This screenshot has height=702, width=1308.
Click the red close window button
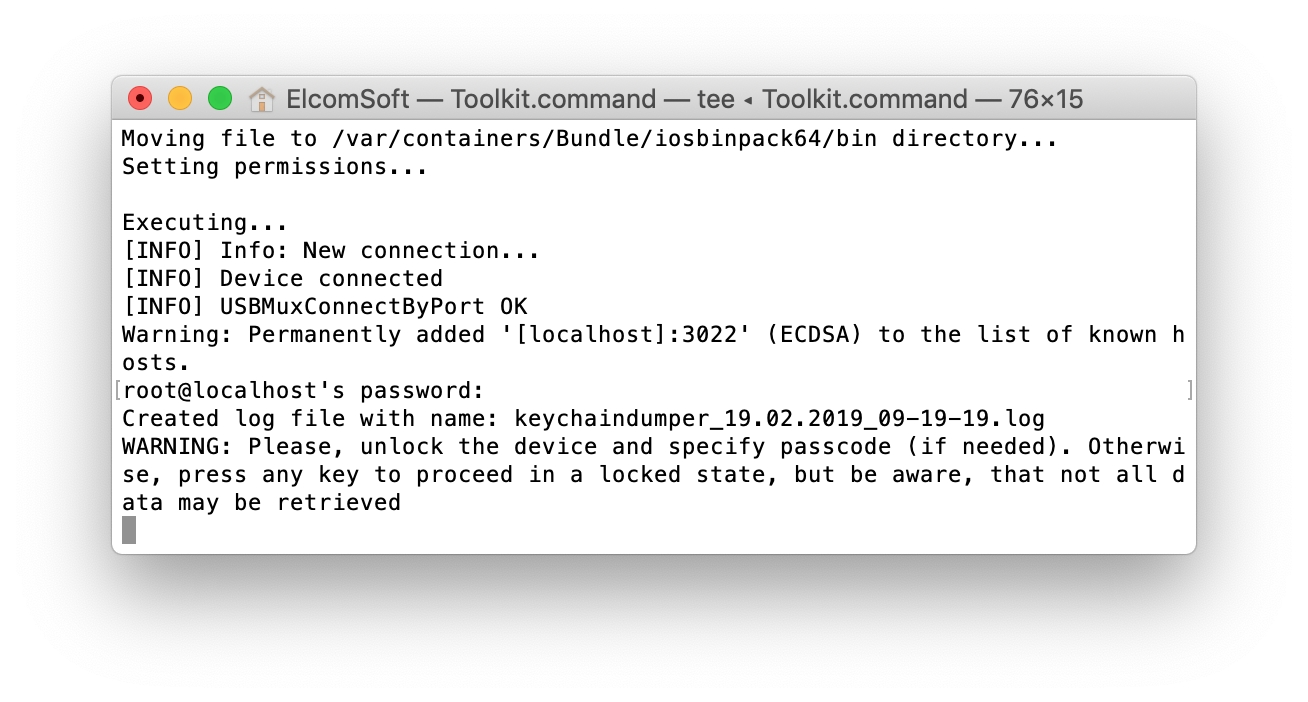[x=140, y=99]
